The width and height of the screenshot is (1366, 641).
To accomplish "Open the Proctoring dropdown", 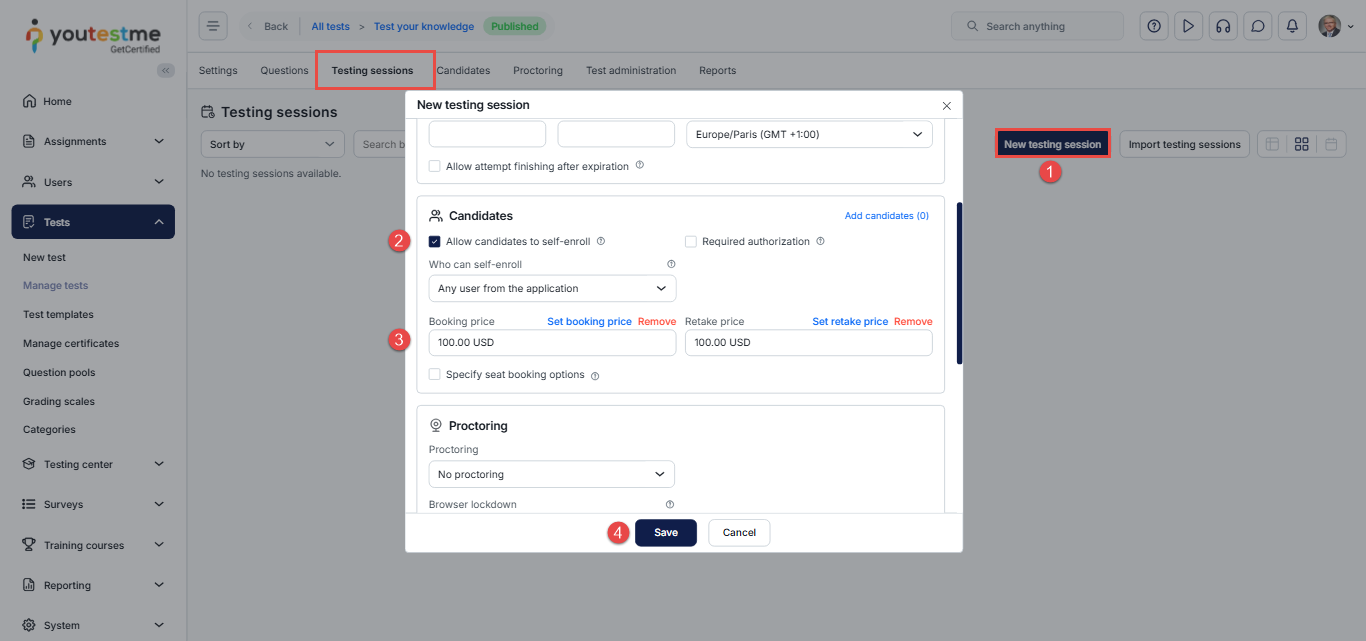I will pos(551,474).
